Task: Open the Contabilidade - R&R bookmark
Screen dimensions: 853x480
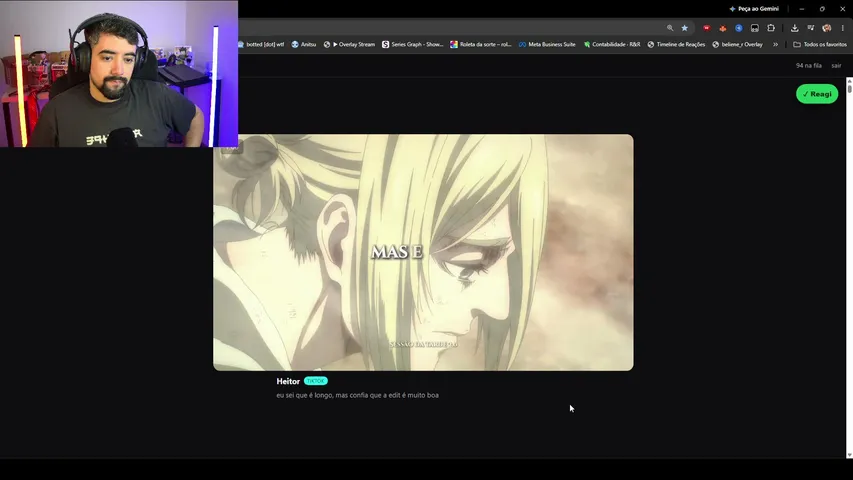Action: pos(612,45)
